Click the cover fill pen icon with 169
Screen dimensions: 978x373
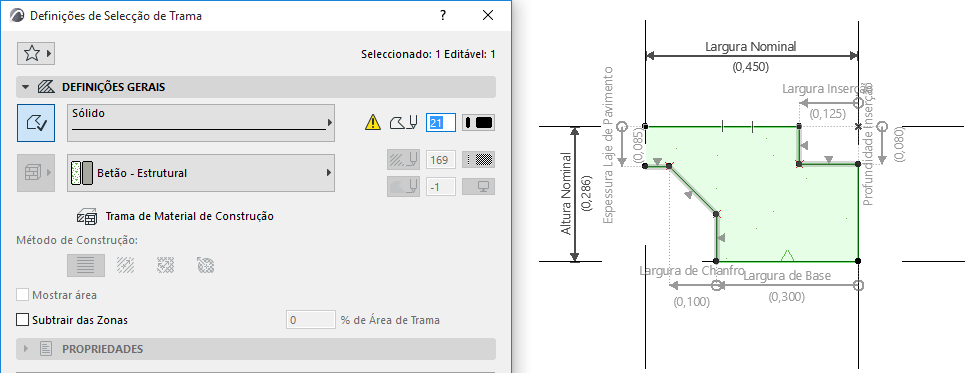point(403,160)
